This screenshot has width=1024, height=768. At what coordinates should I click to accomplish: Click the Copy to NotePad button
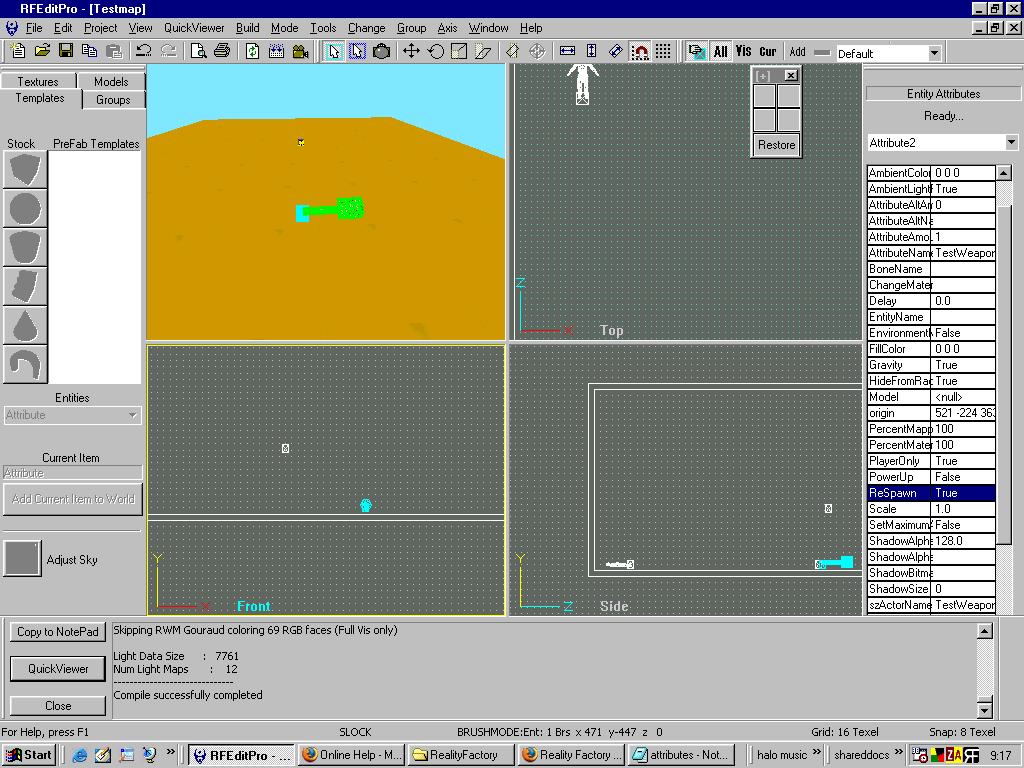[58, 631]
